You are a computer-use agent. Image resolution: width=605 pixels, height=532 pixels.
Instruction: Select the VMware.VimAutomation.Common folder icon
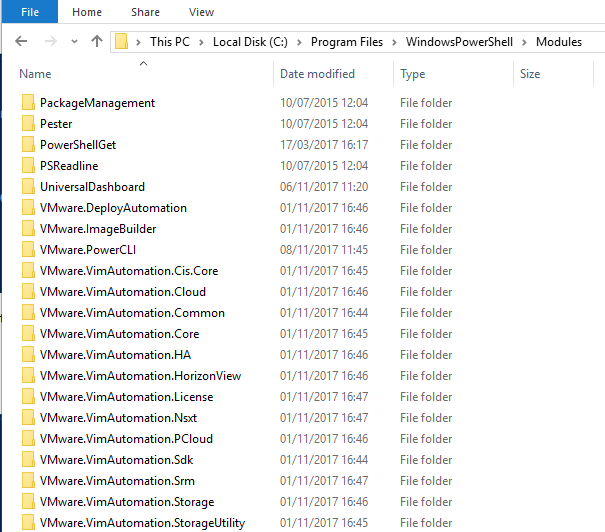tap(28, 312)
